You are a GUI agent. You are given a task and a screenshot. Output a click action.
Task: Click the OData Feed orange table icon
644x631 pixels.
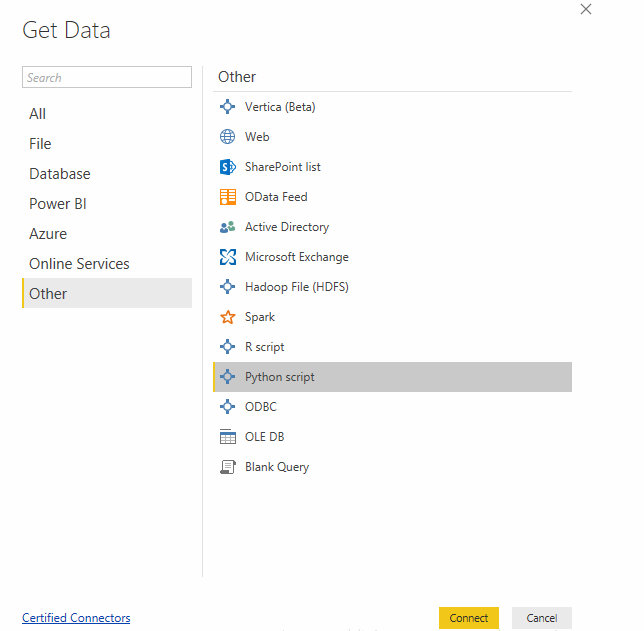[x=228, y=197]
